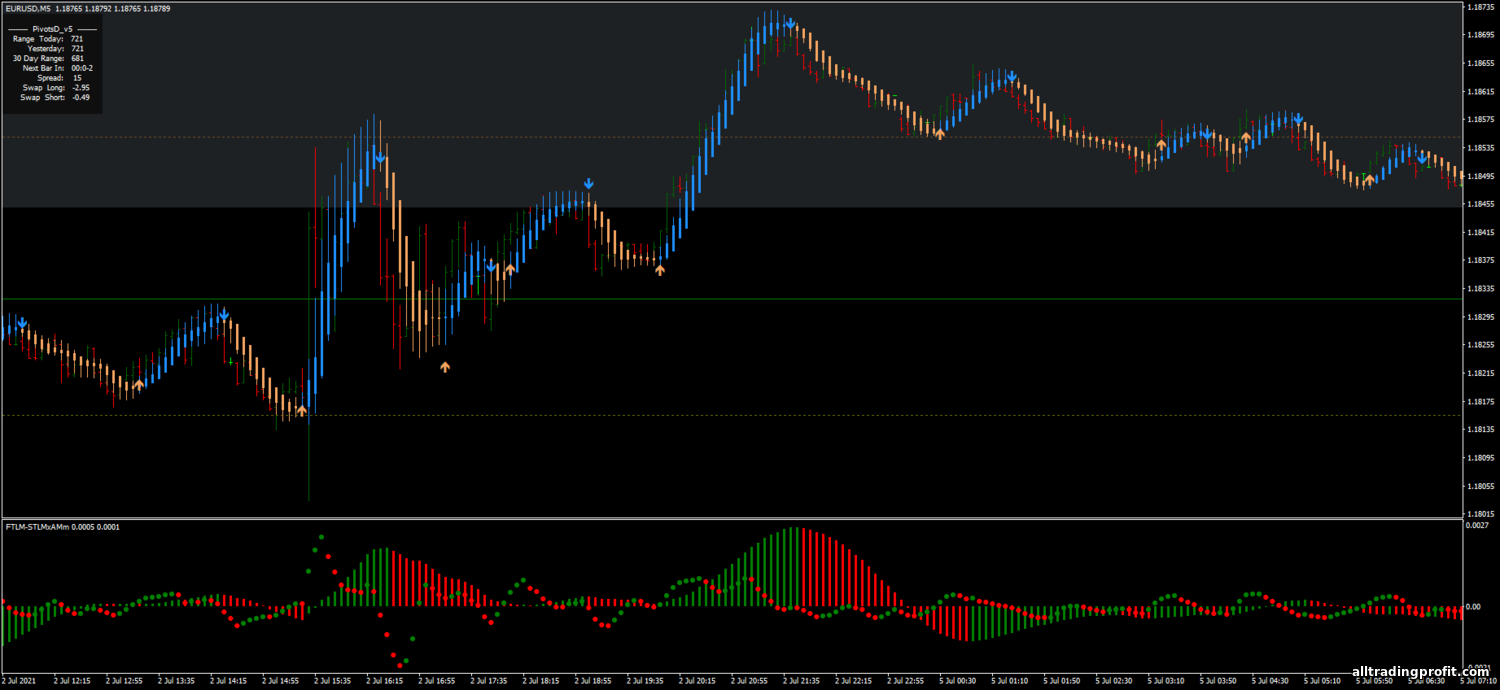
Task: Click price level 1.18175 on the price scale
Action: (1481, 402)
